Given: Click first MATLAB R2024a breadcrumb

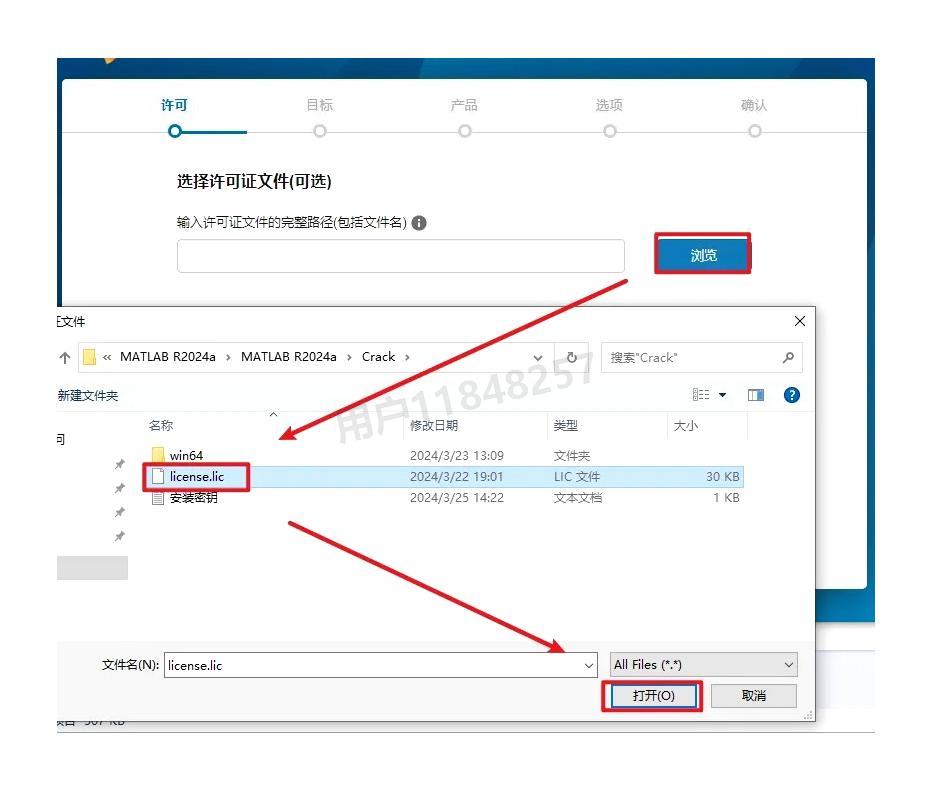Looking at the screenshot, I should [168, 357].
